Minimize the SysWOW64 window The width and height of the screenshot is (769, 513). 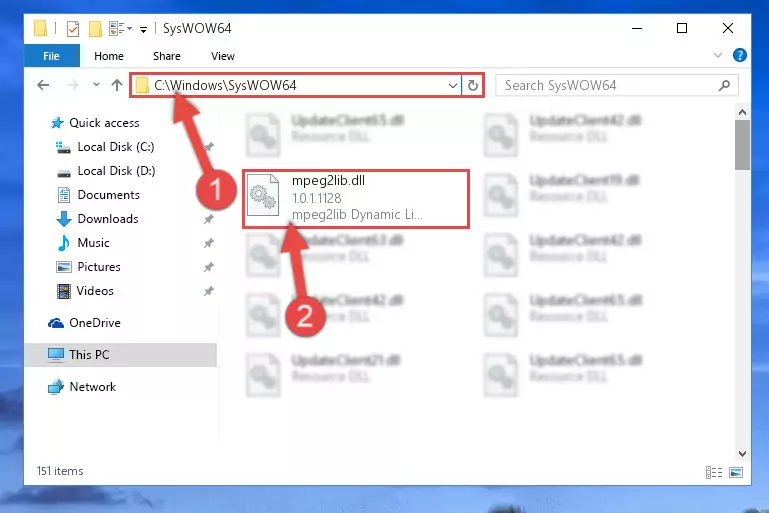[637, 28]
